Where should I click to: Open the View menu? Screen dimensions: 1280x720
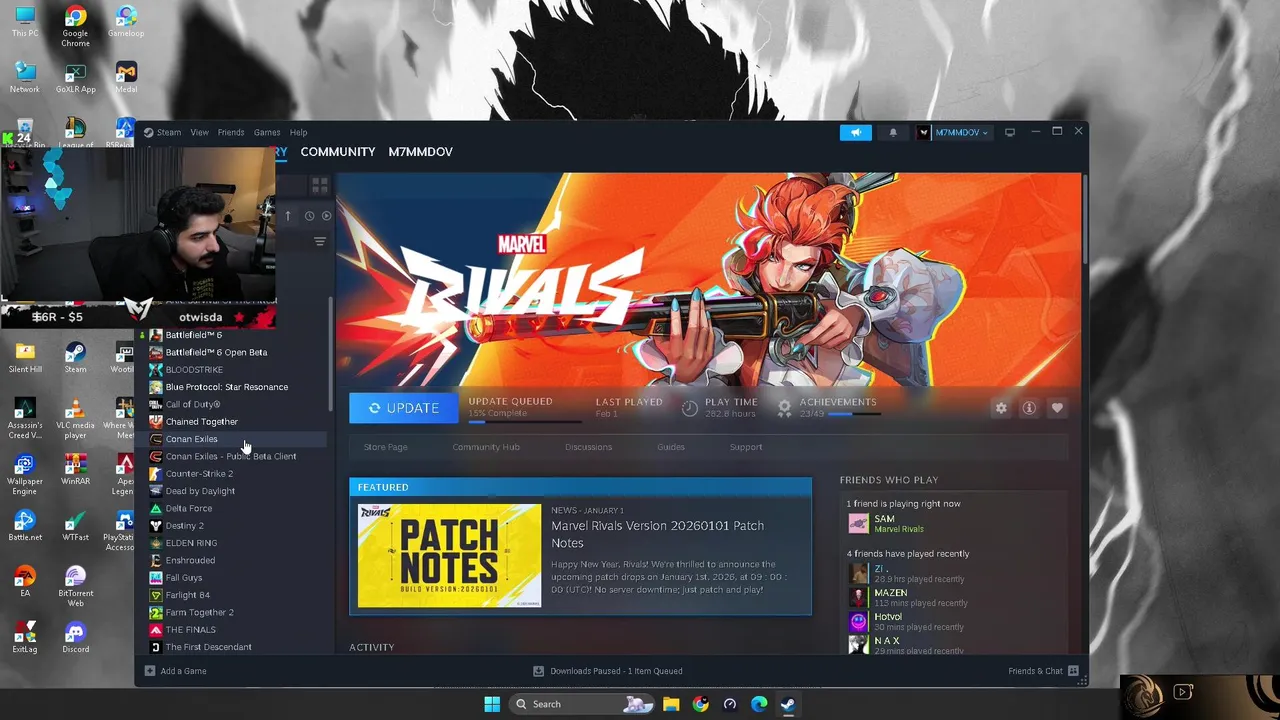200,132
